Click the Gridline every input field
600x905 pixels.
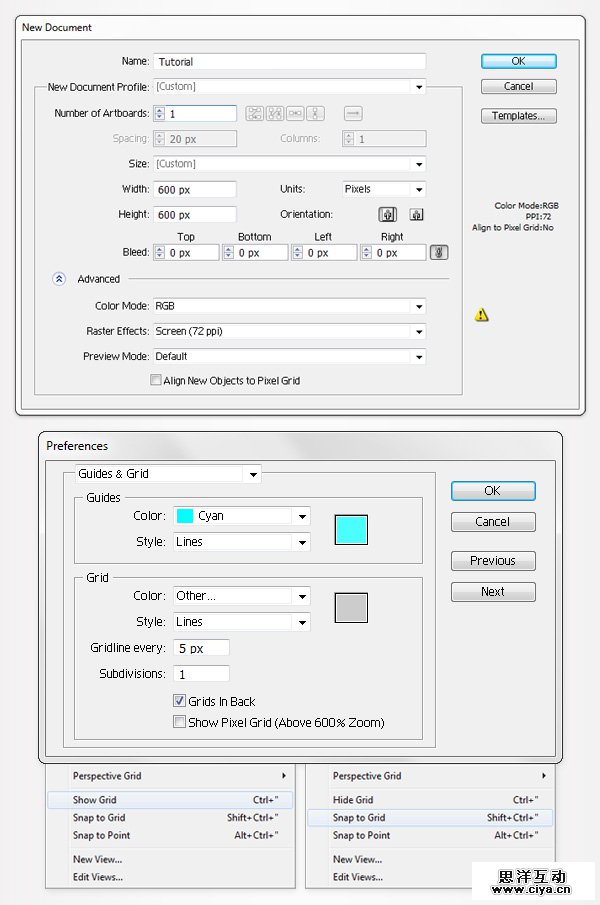pos(202,648)
